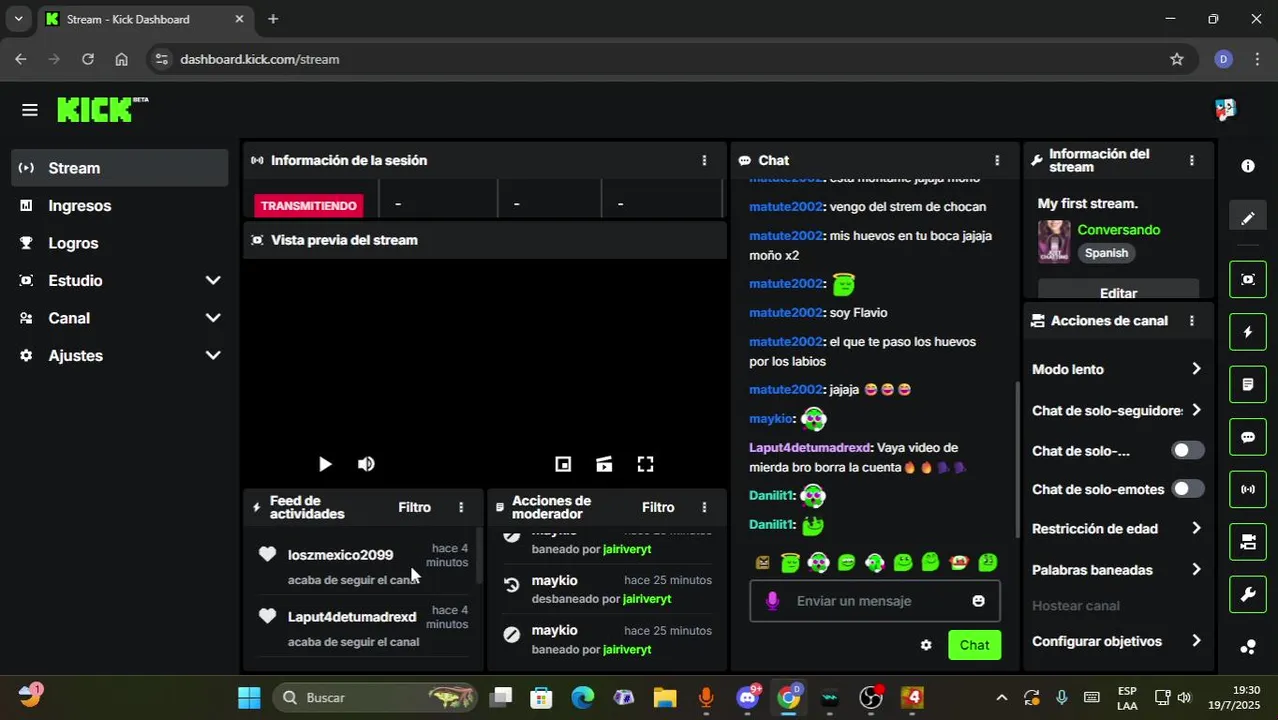Toggle the channel actions widget icon in sidebar

pyautogui.click(x=1248, y=542)
